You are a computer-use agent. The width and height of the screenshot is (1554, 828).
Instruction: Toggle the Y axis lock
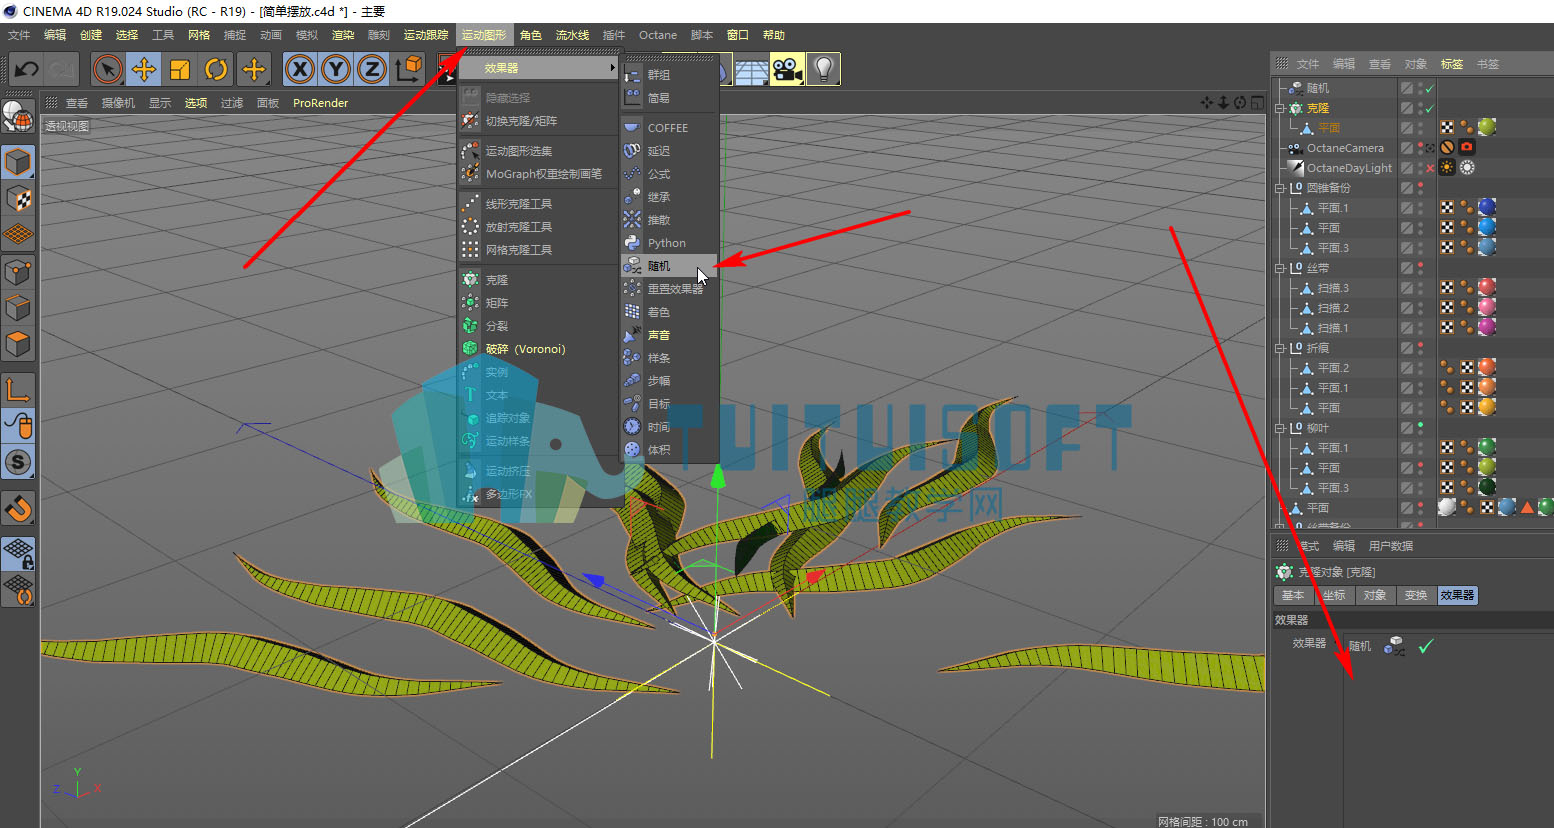pyautogui.click(x=336, y=69)
